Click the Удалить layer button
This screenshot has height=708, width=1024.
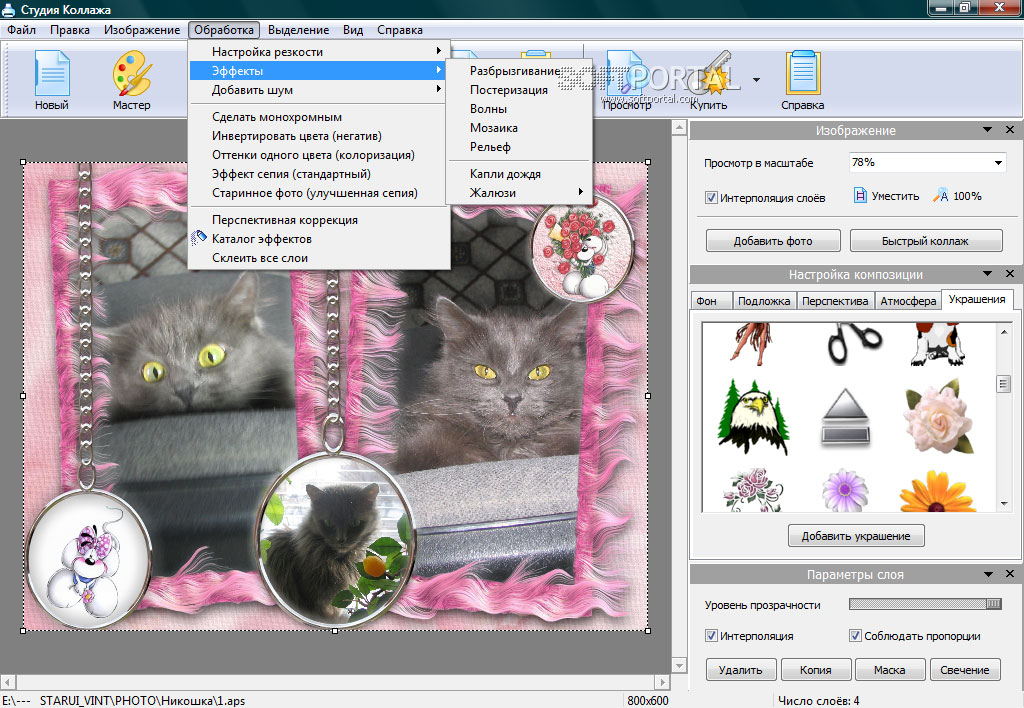pos(741,669)
